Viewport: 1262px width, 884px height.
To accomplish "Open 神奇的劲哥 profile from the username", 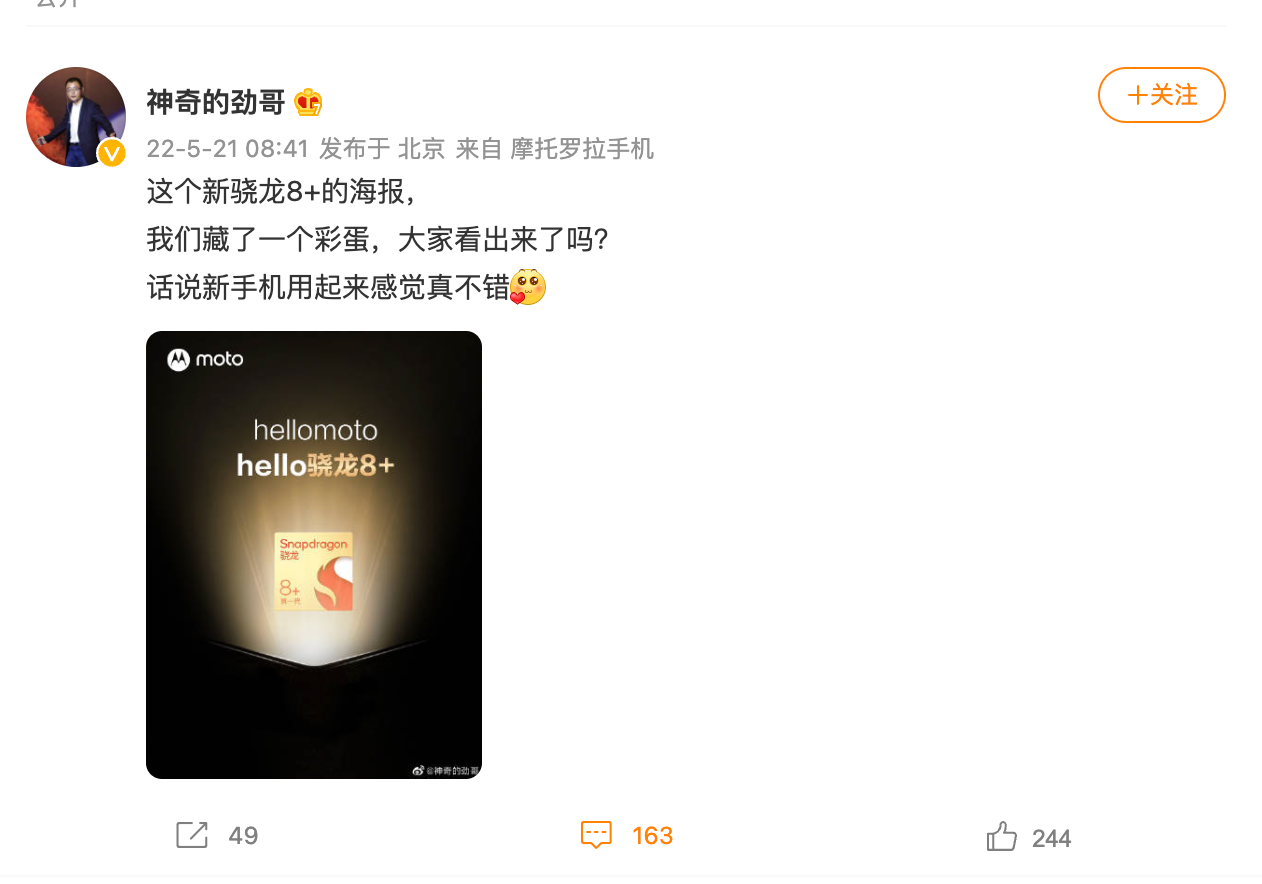I will [216, 102].
